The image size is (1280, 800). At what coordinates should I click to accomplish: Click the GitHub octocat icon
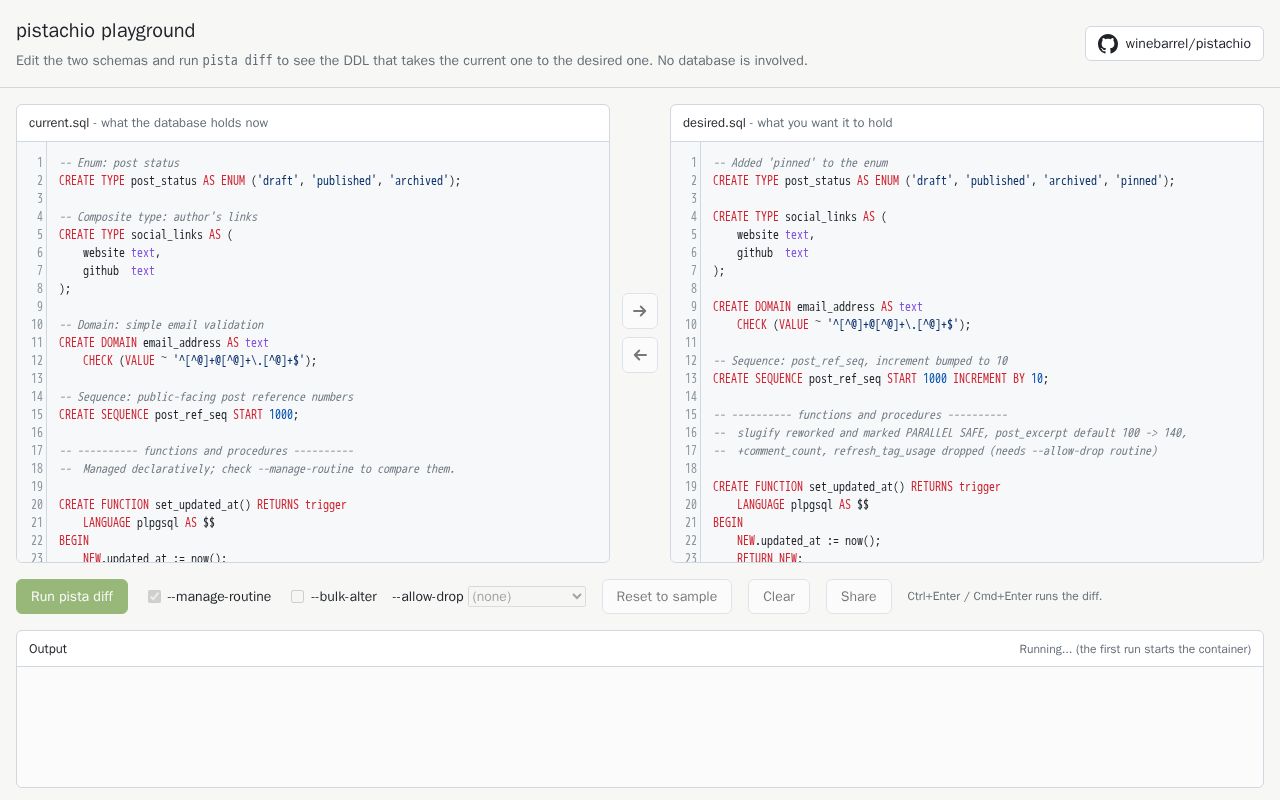pos(1107,43)
